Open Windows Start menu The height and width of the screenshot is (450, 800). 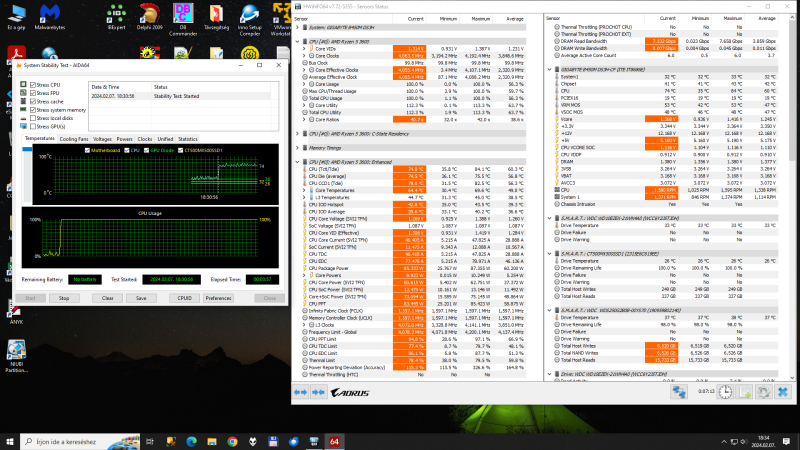coord(10,441)
